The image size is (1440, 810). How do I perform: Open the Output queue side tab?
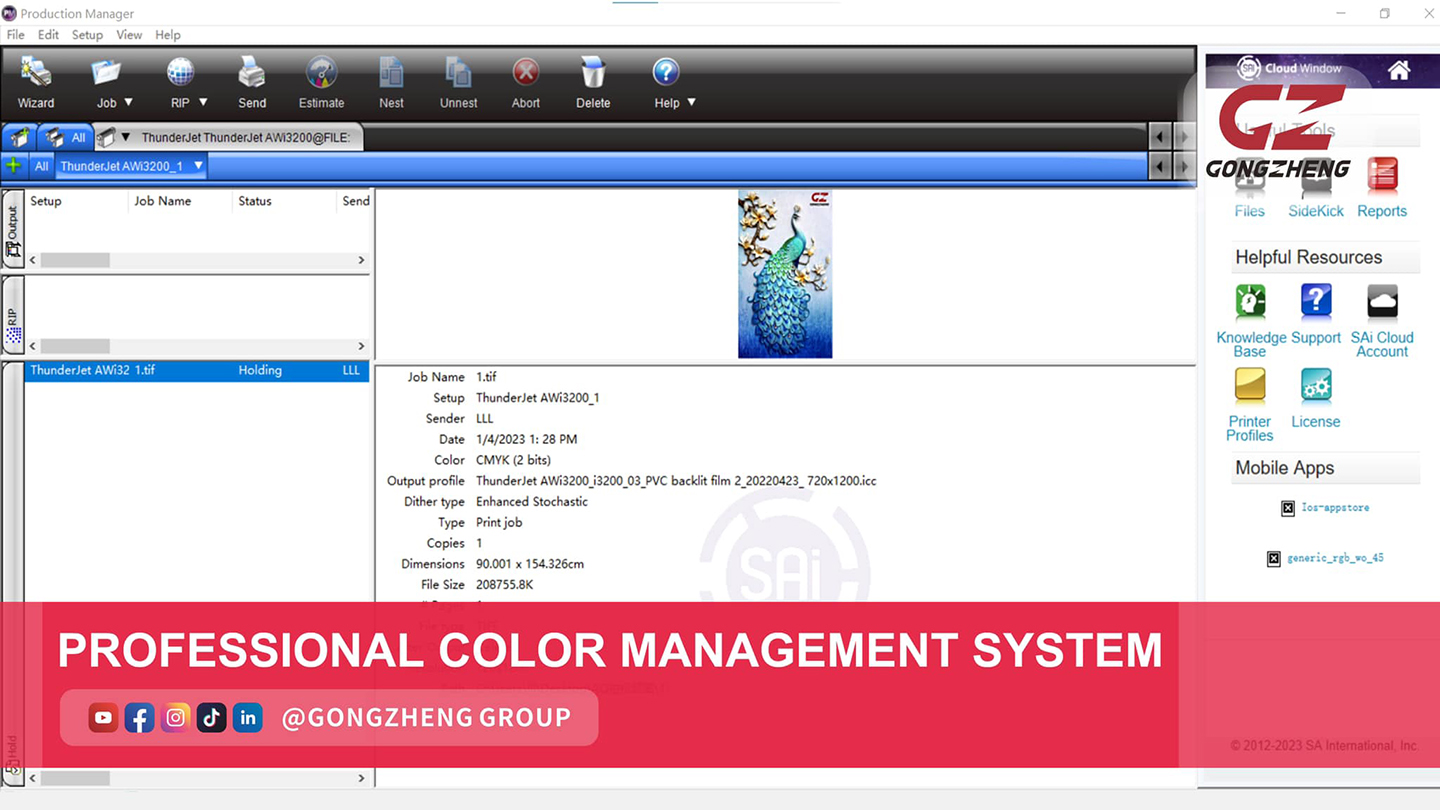click(x=13, y=229)
